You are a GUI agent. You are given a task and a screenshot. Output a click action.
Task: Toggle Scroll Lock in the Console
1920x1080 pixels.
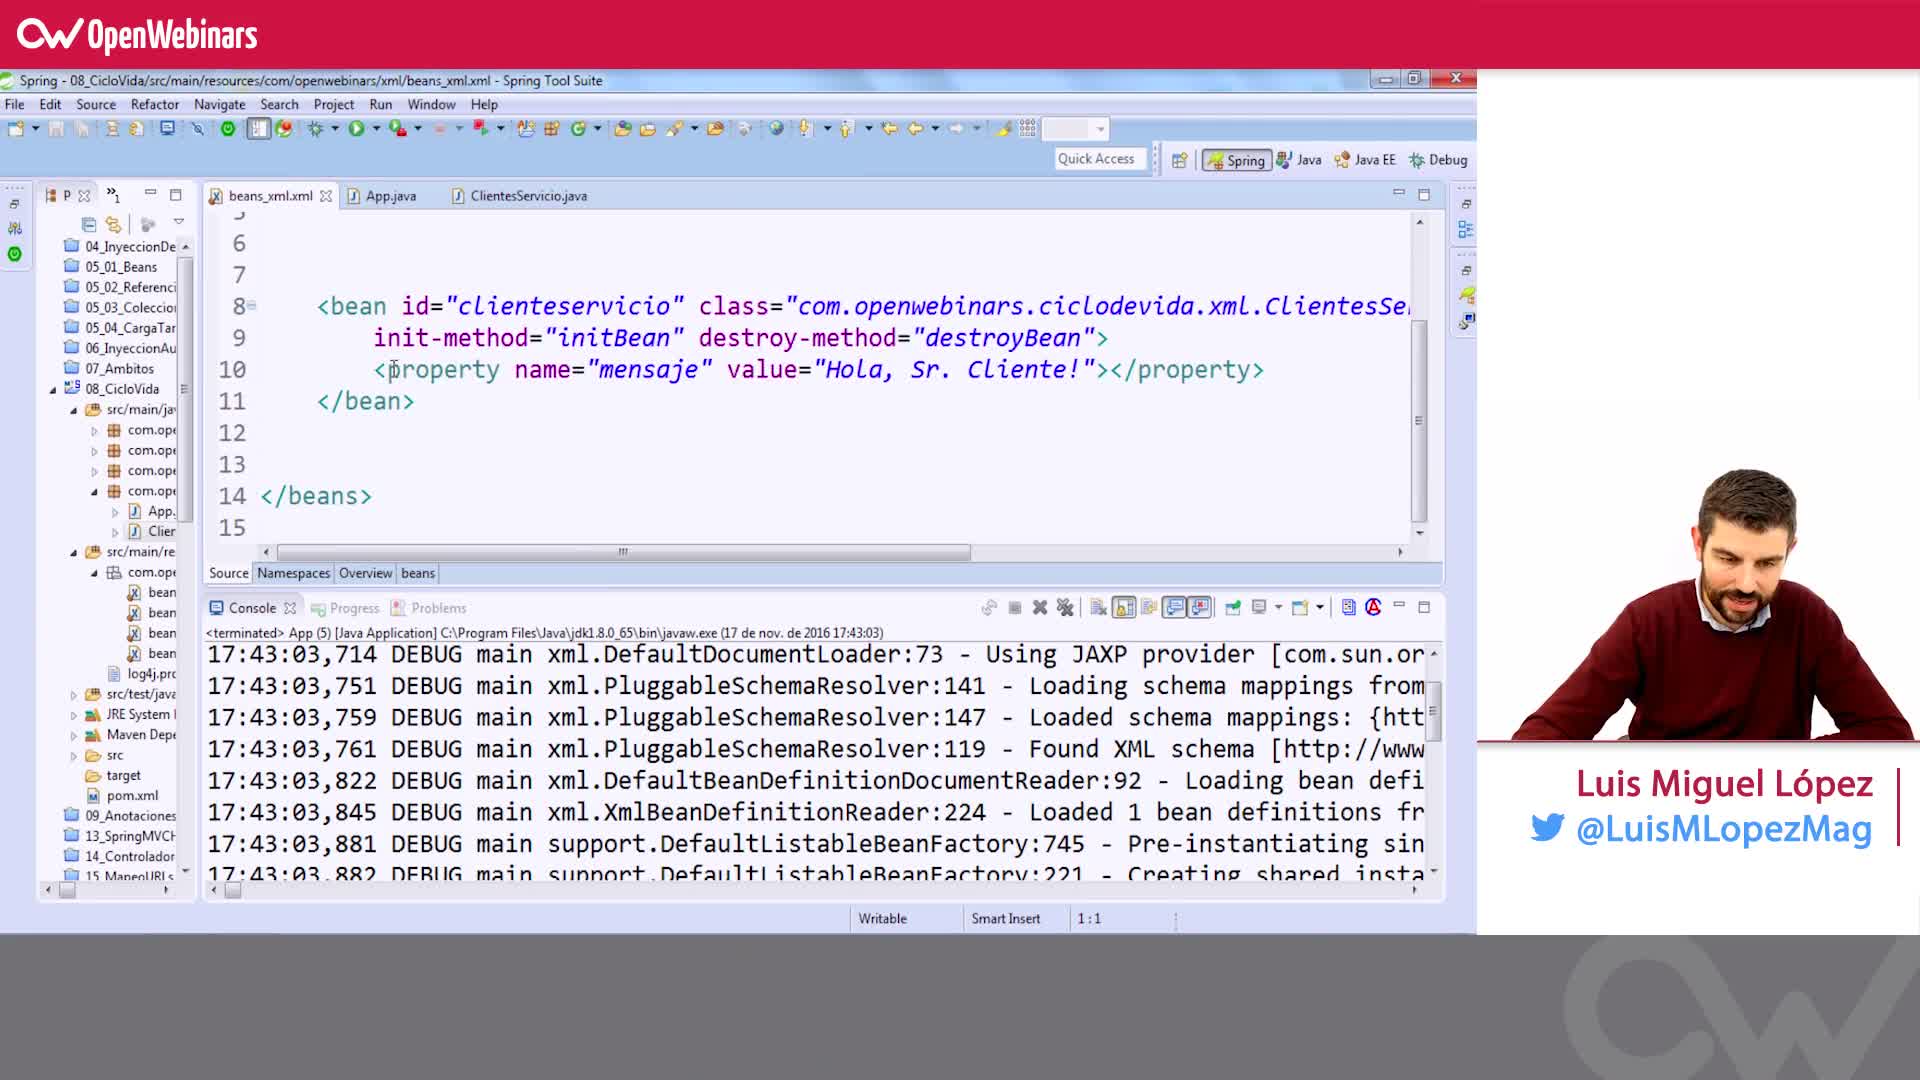[1122, 607]
